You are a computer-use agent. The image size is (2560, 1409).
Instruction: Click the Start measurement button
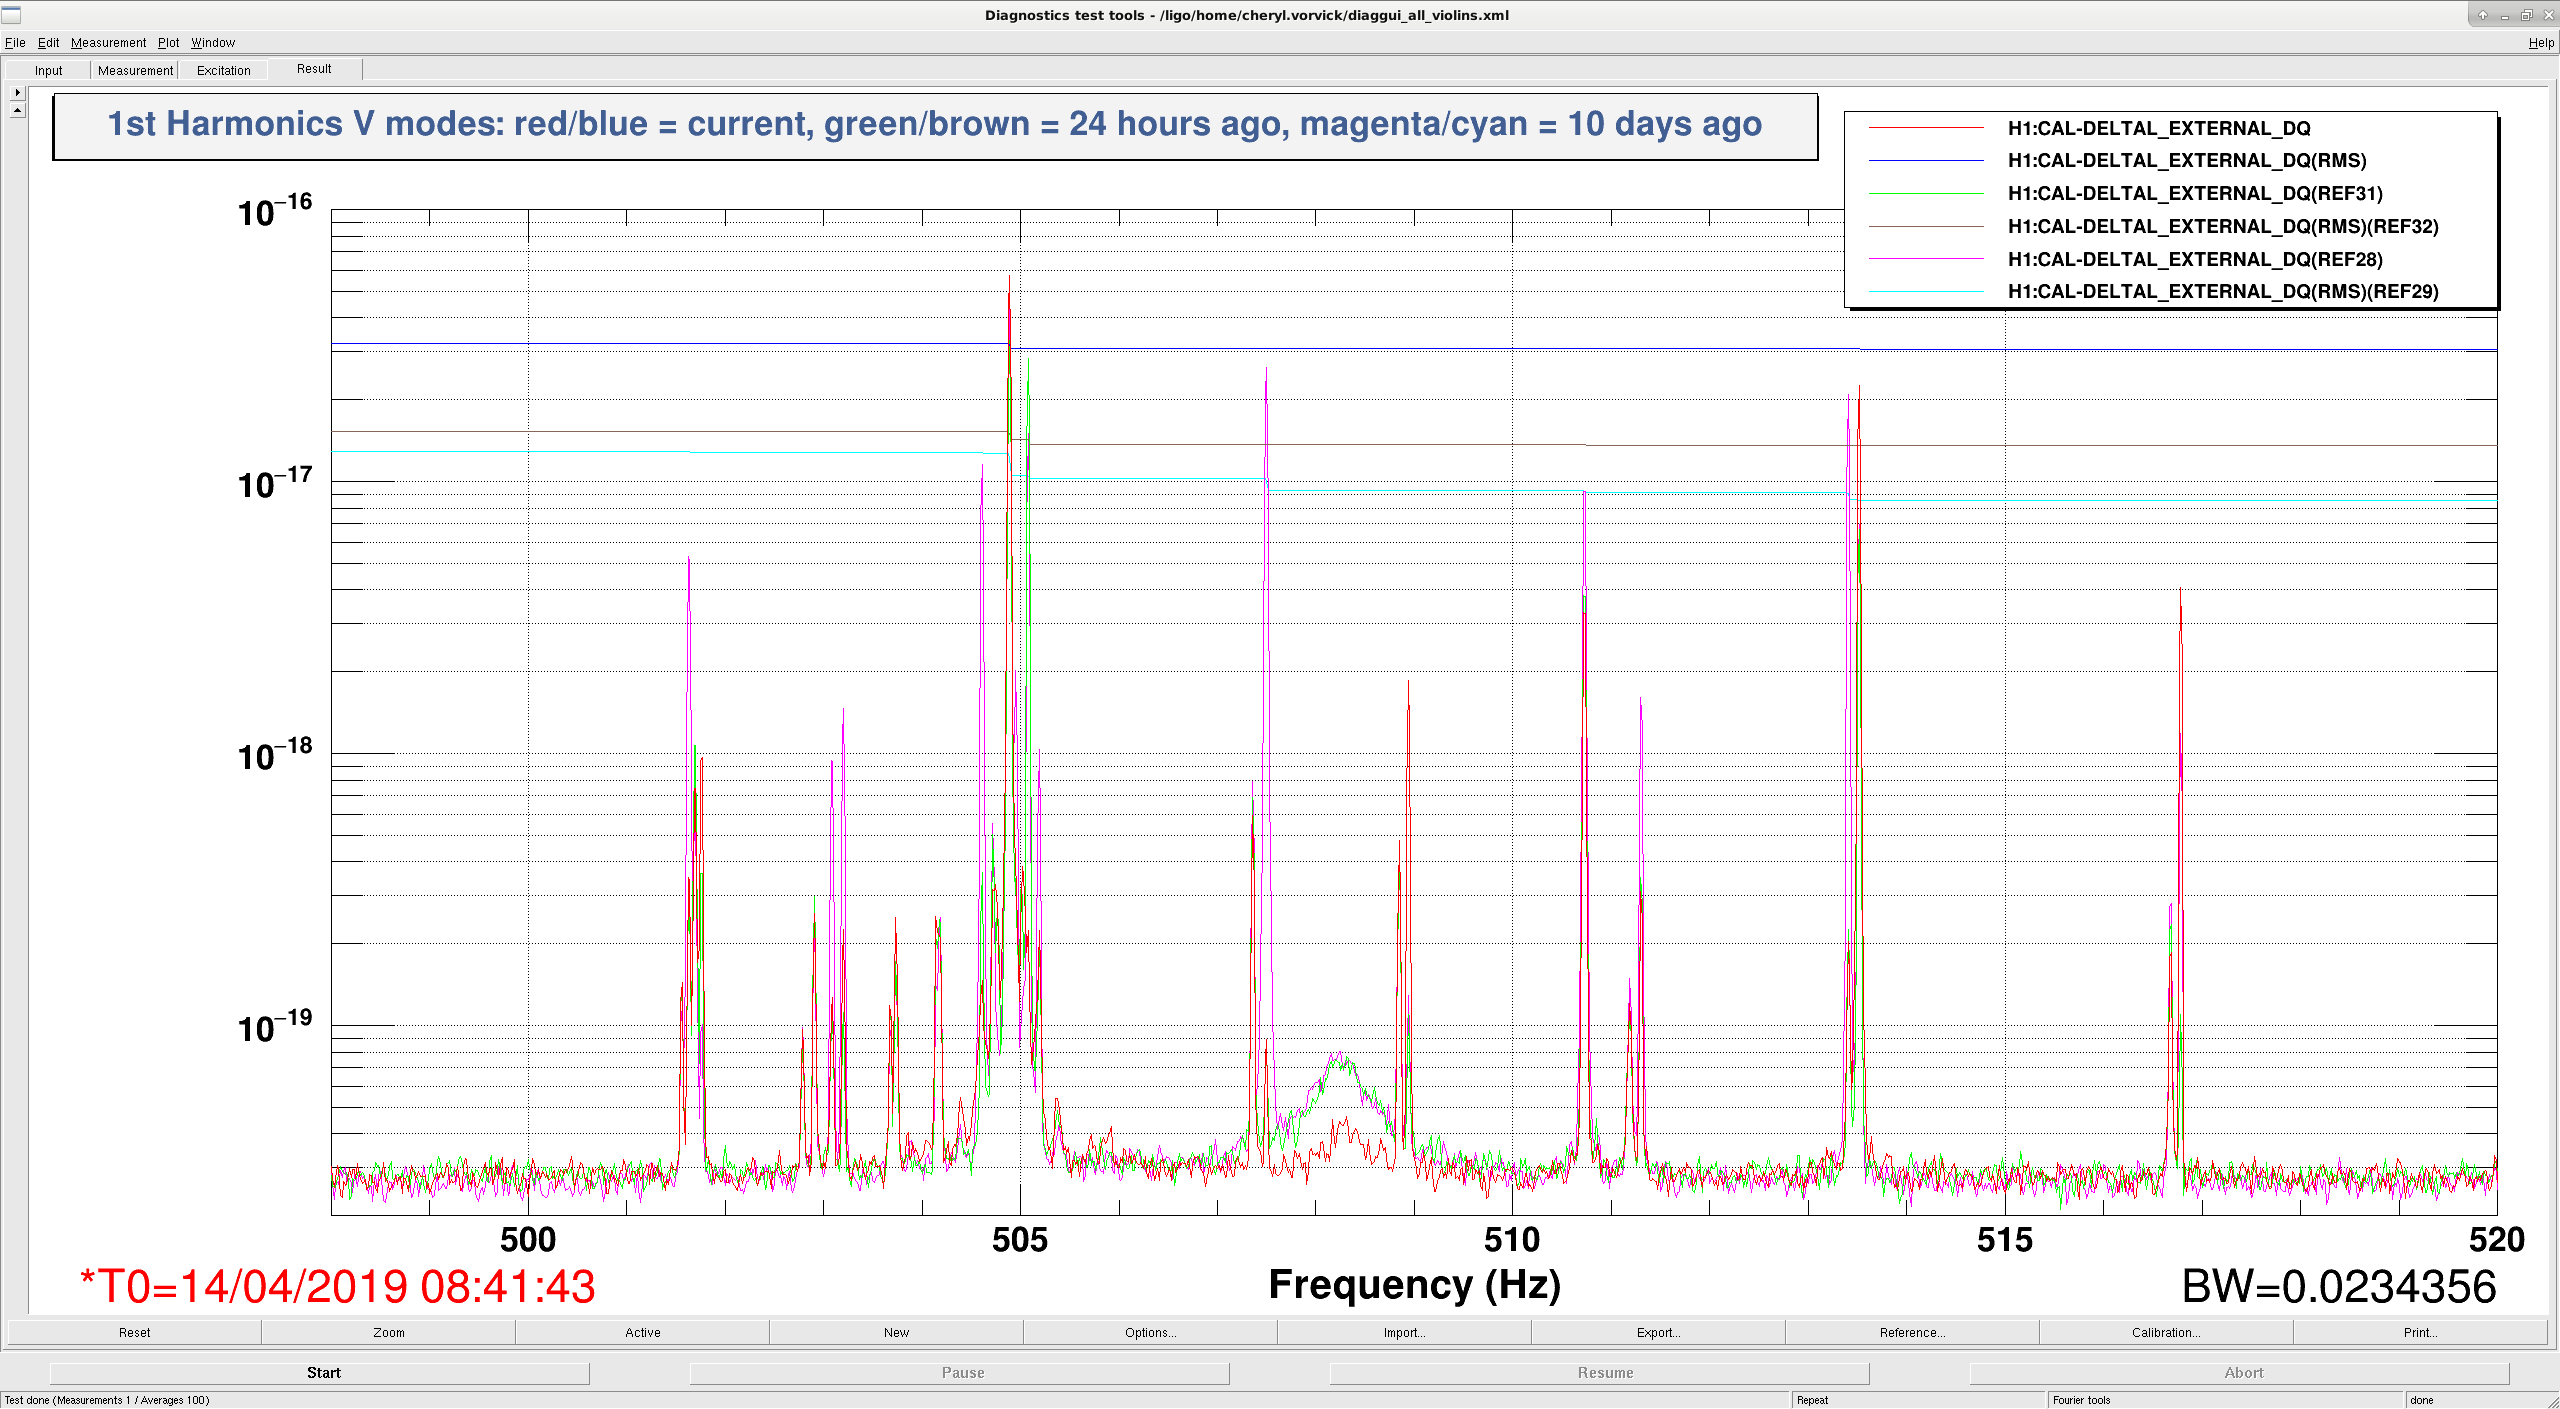point(323,1373)
